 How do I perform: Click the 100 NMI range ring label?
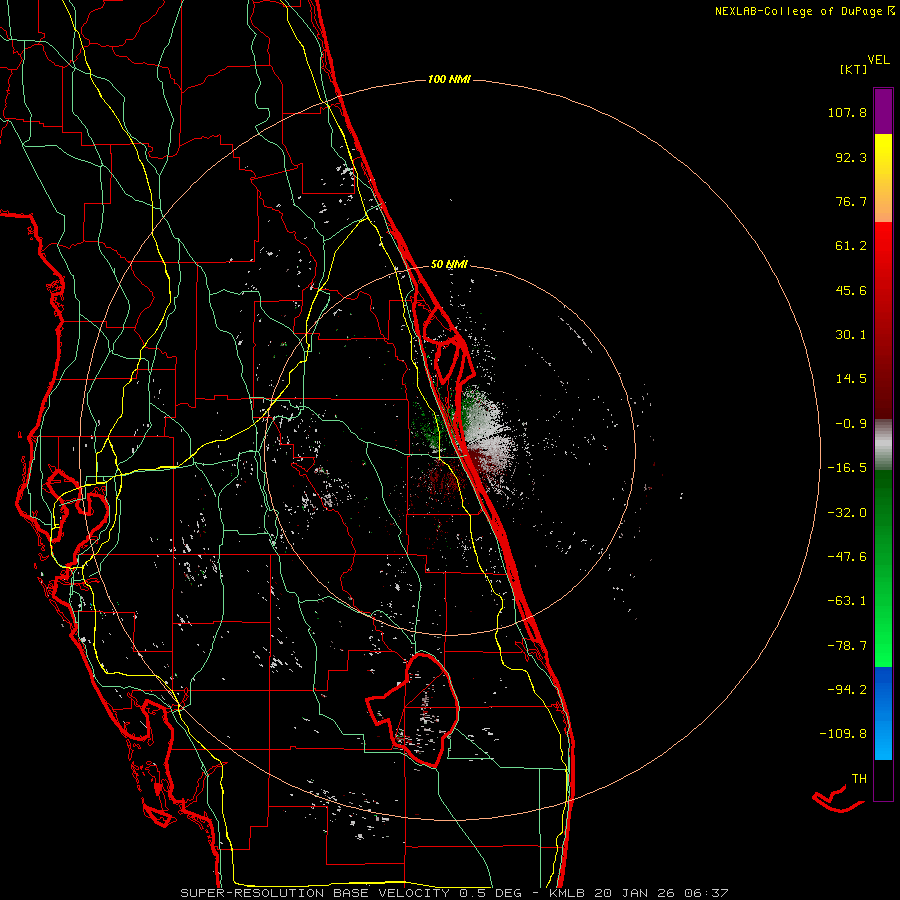tap(449, 79)
